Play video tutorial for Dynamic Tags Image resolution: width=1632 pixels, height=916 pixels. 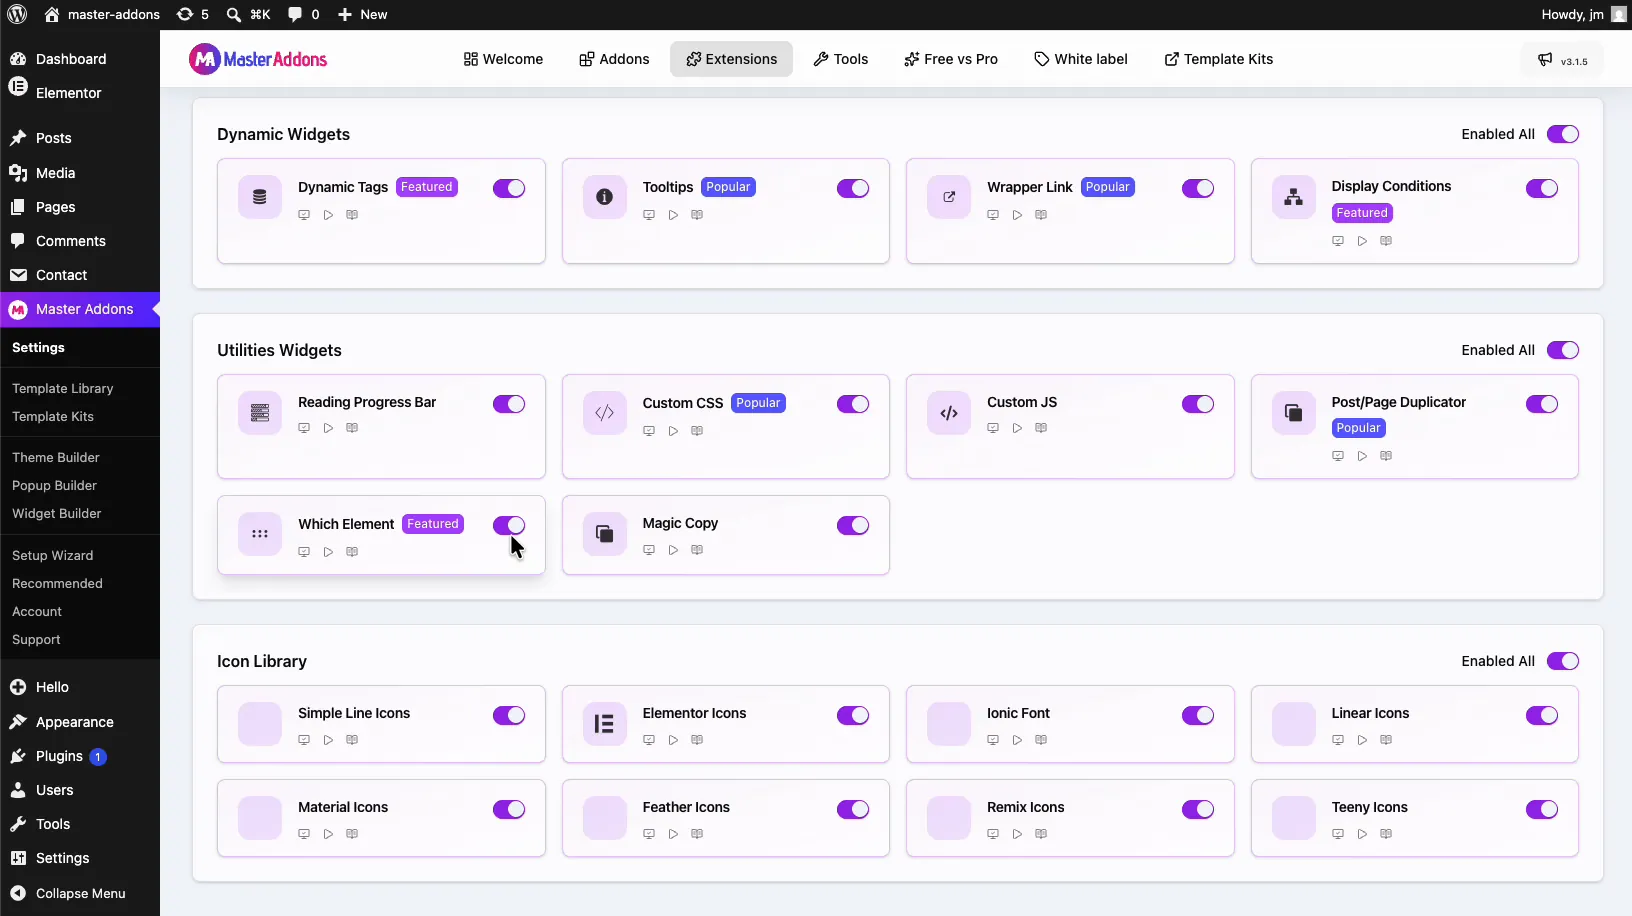tap(328, 215)
